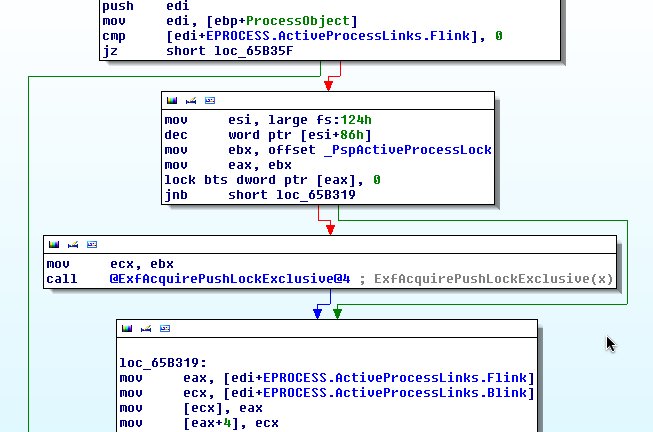Viewport: 653px width, 432px height.
Task: Click loc_65B319 target in jnb line
Action: pyautogui.click(x=316, y=195)
